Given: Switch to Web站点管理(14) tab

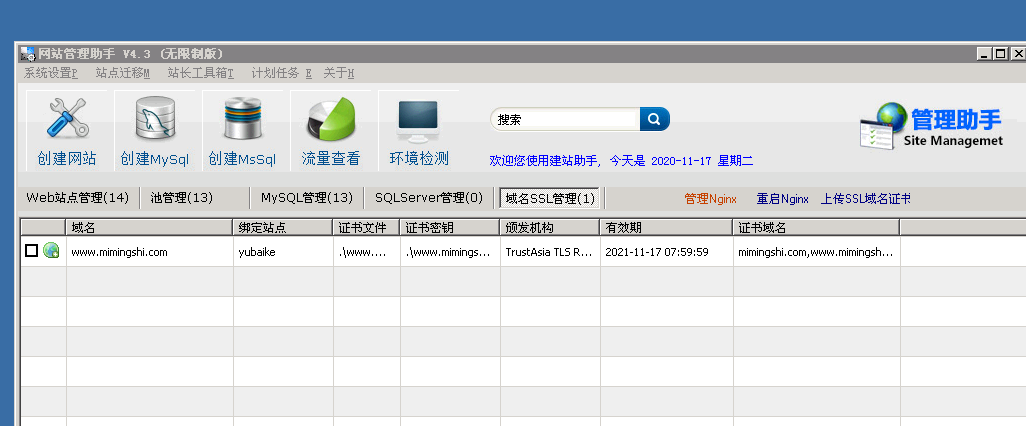Looking at the screenshot, I should click(77, 198).
